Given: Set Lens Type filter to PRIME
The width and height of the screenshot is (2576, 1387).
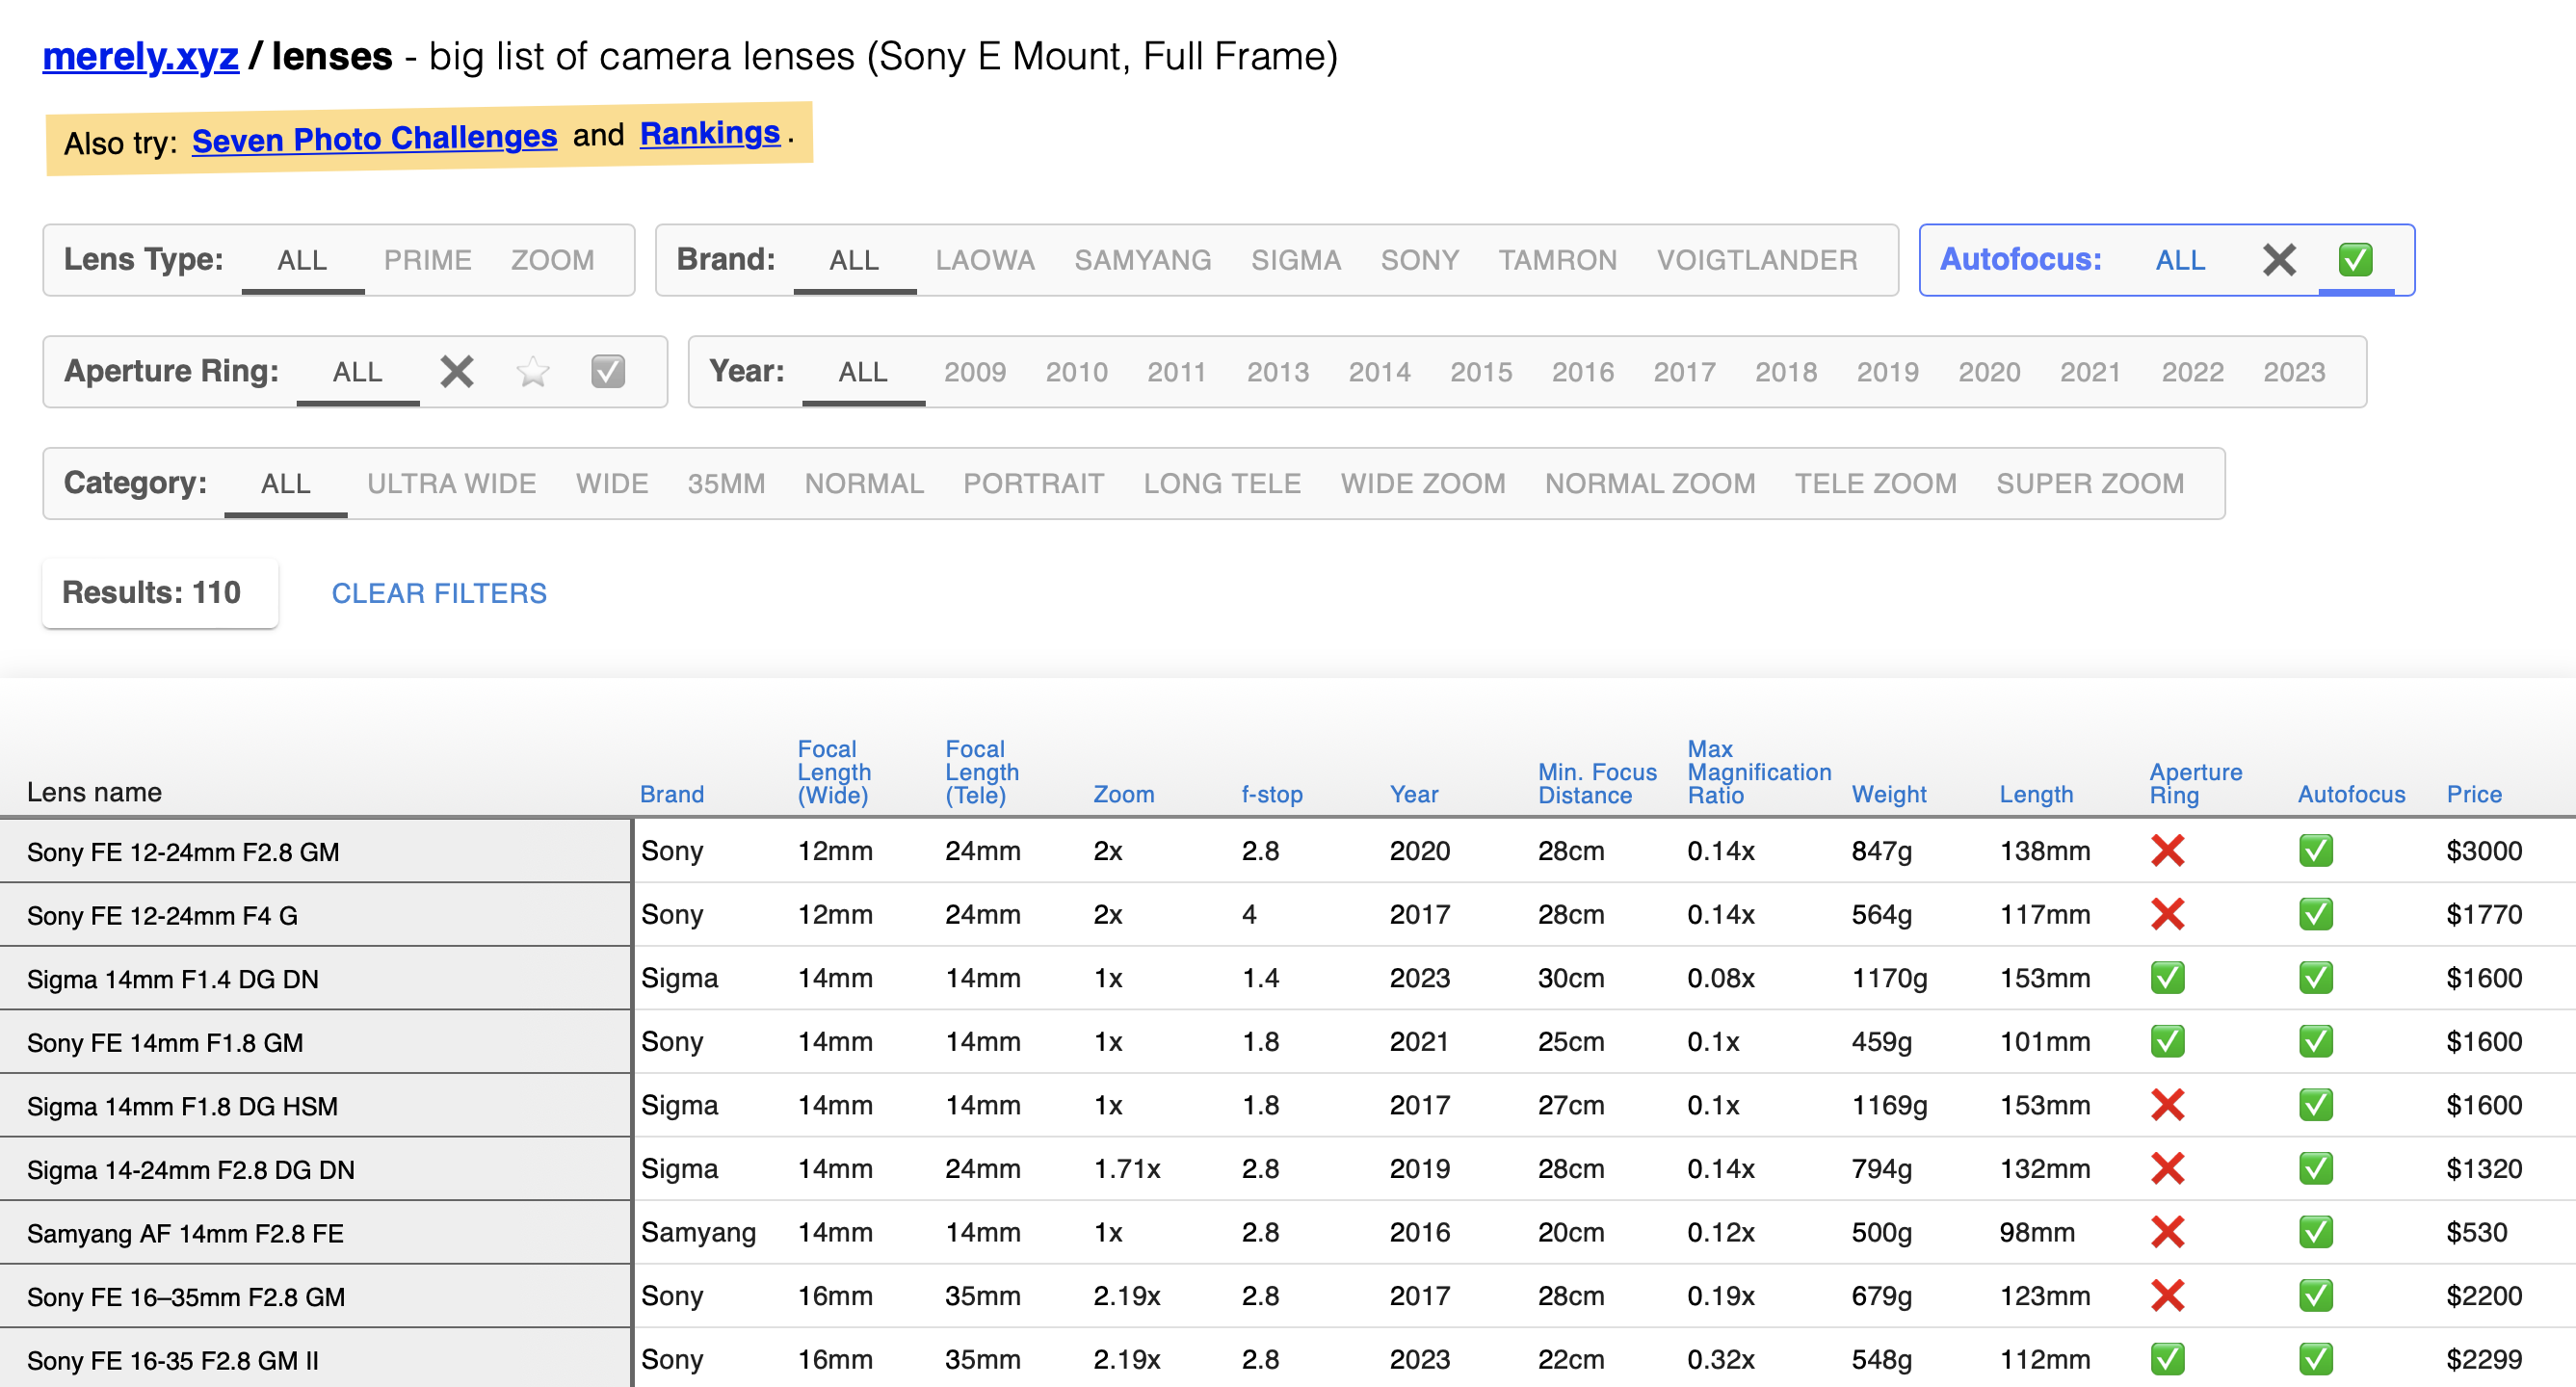Looking at the screenshot, I should (428, 260).
